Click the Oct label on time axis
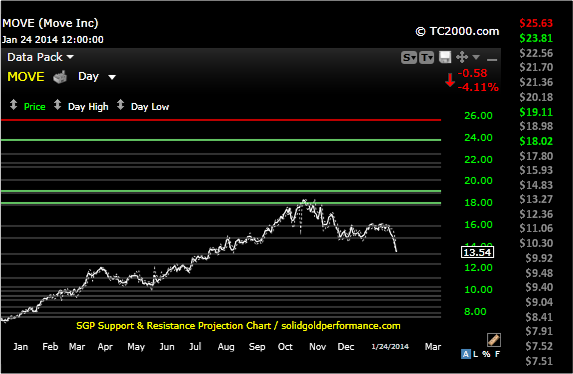The height and width of the screenshot is (374, 573). (285, 347)
